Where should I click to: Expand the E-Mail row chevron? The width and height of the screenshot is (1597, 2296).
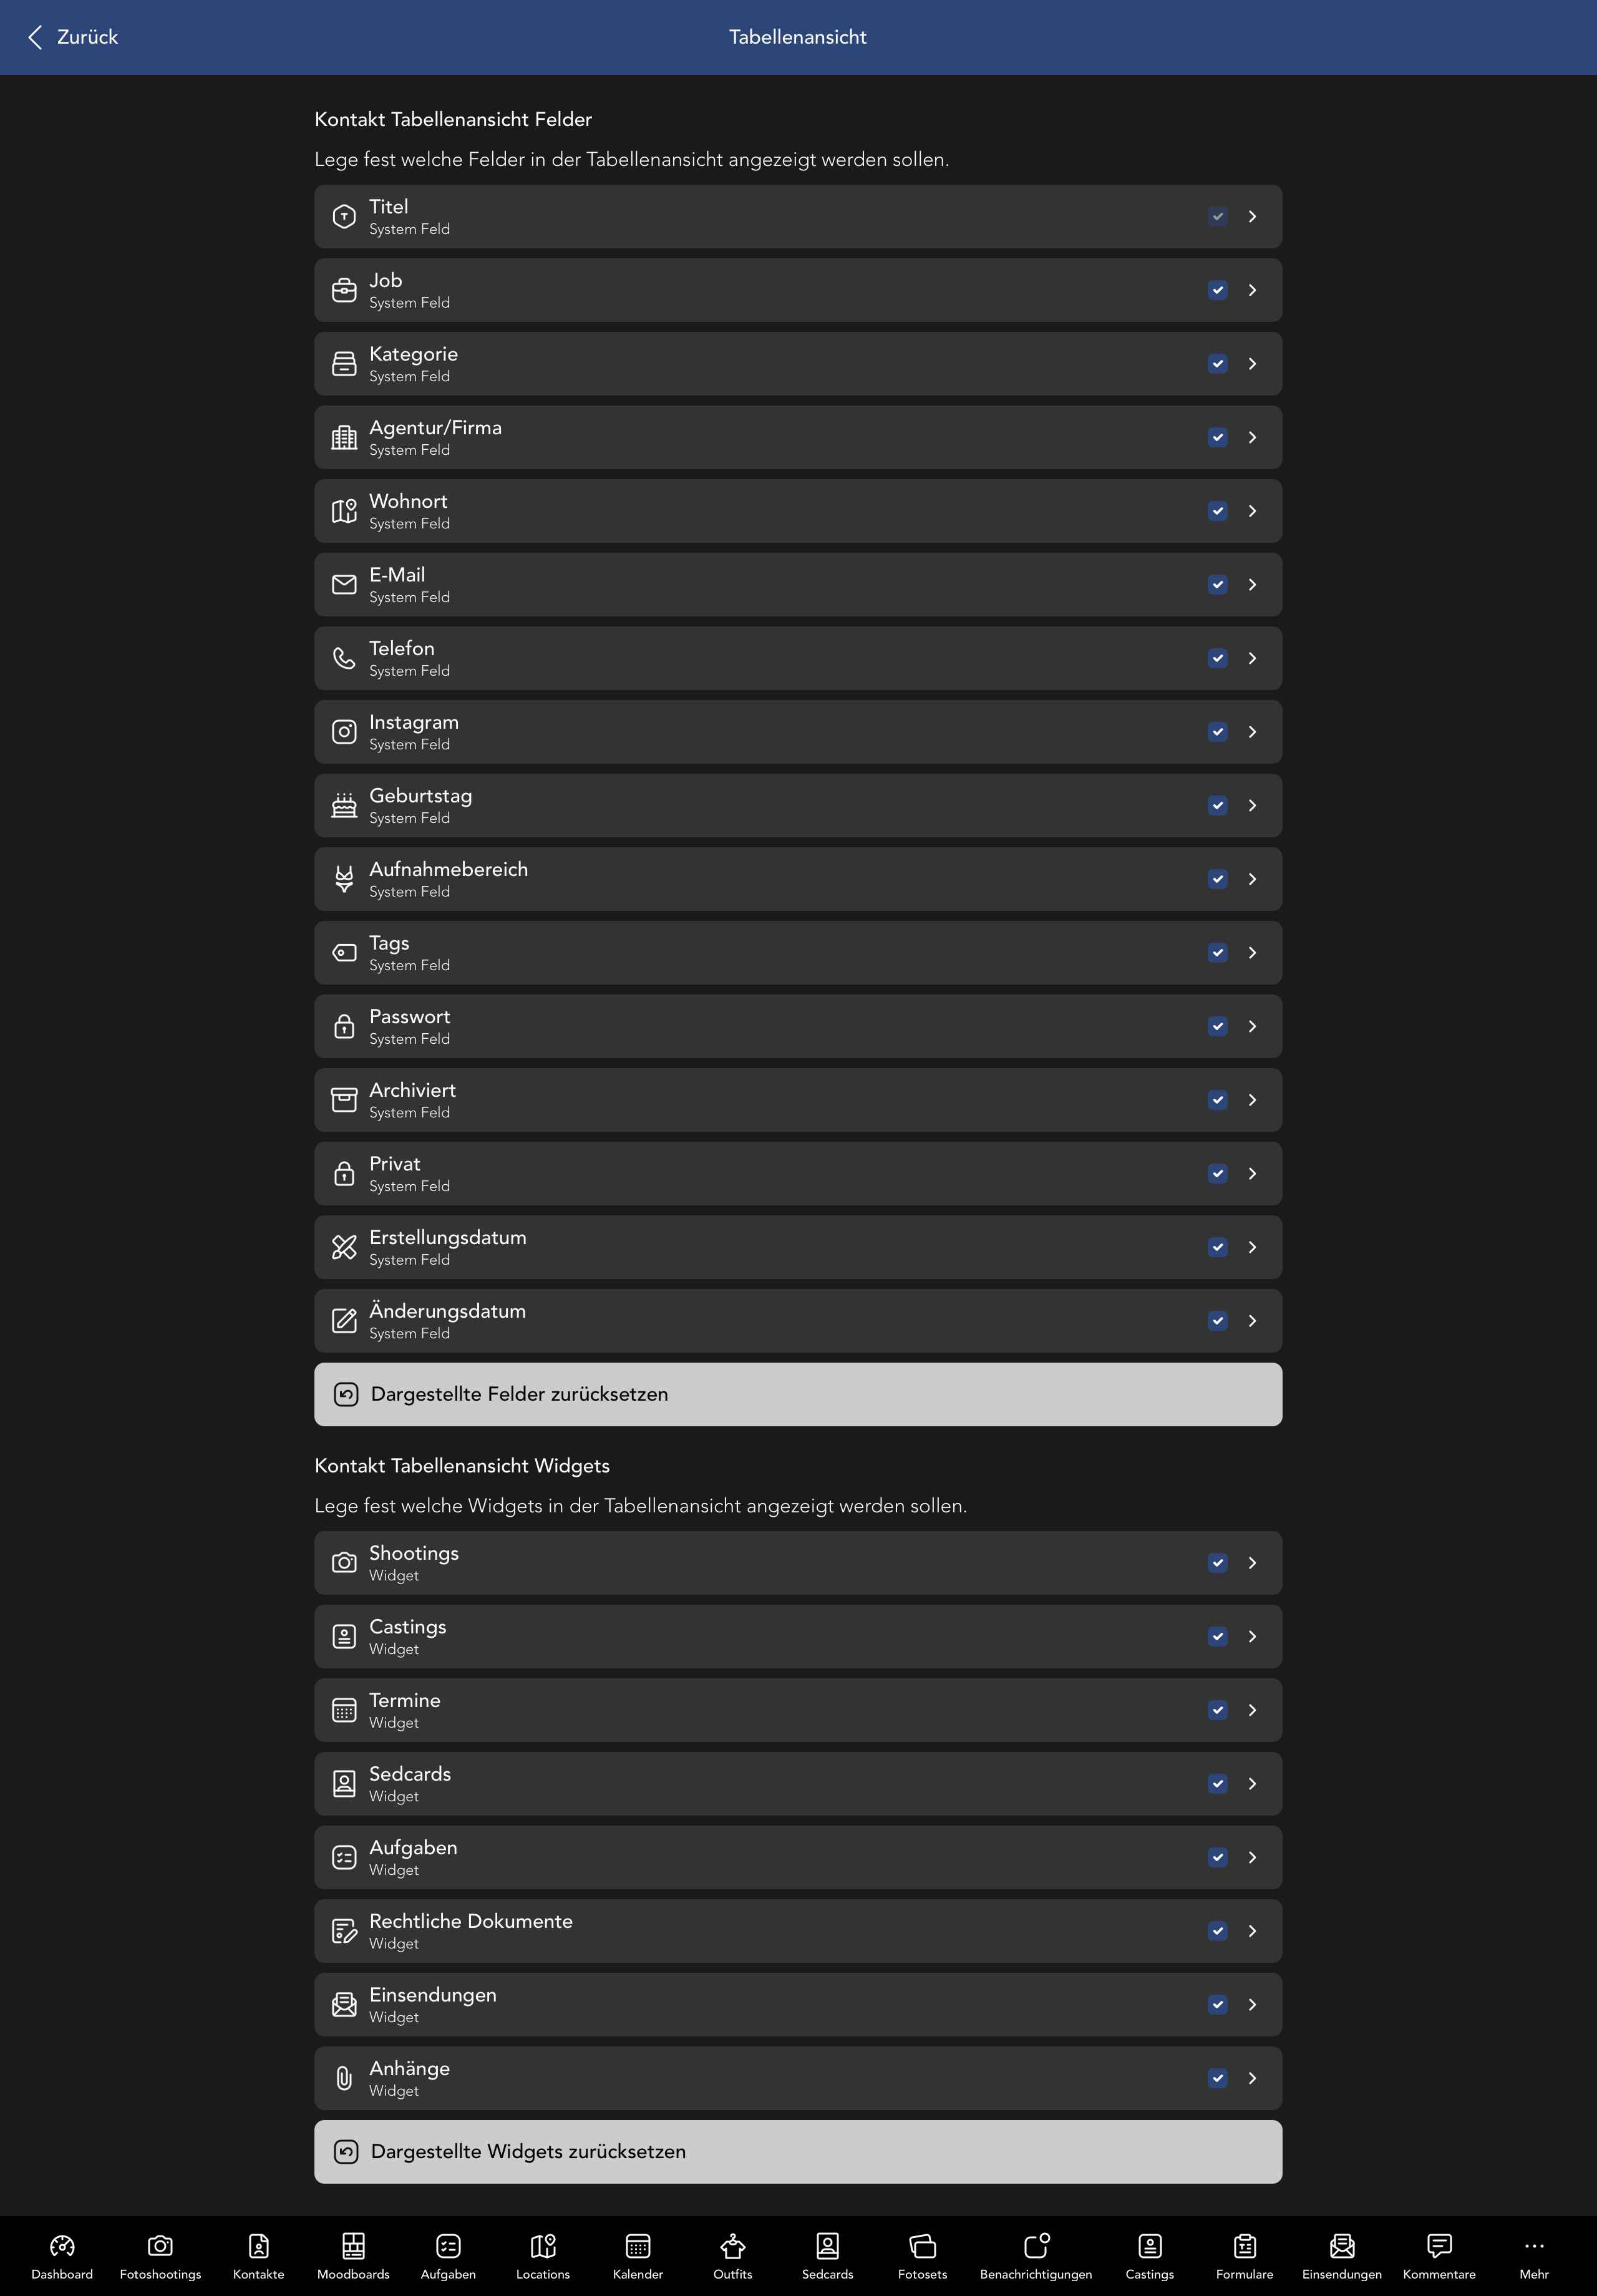pos(1252,585)
